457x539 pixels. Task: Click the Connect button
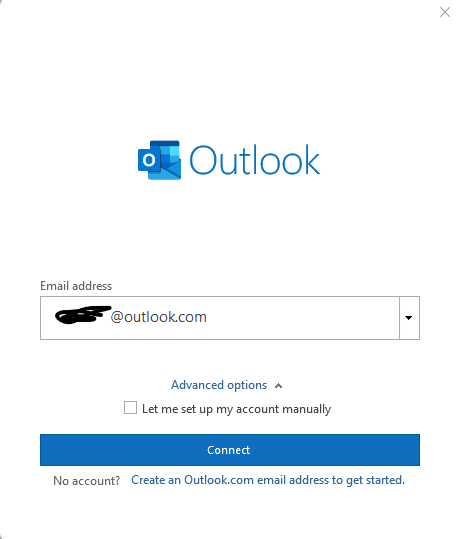pyautogui.click(x=230, y=450)
